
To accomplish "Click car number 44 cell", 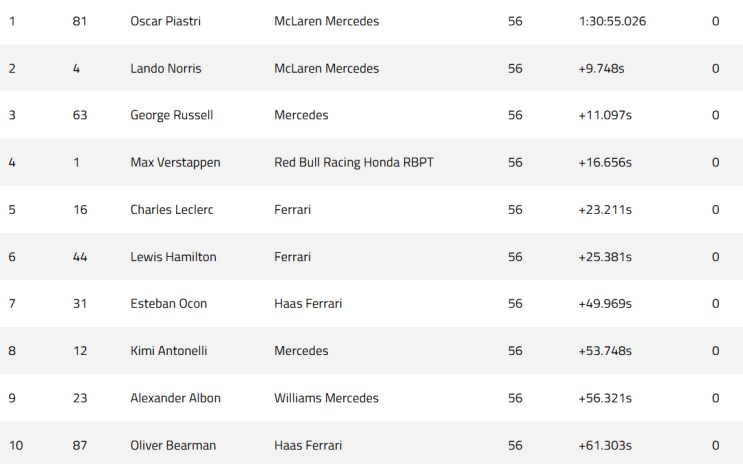I will coord(80,257).
